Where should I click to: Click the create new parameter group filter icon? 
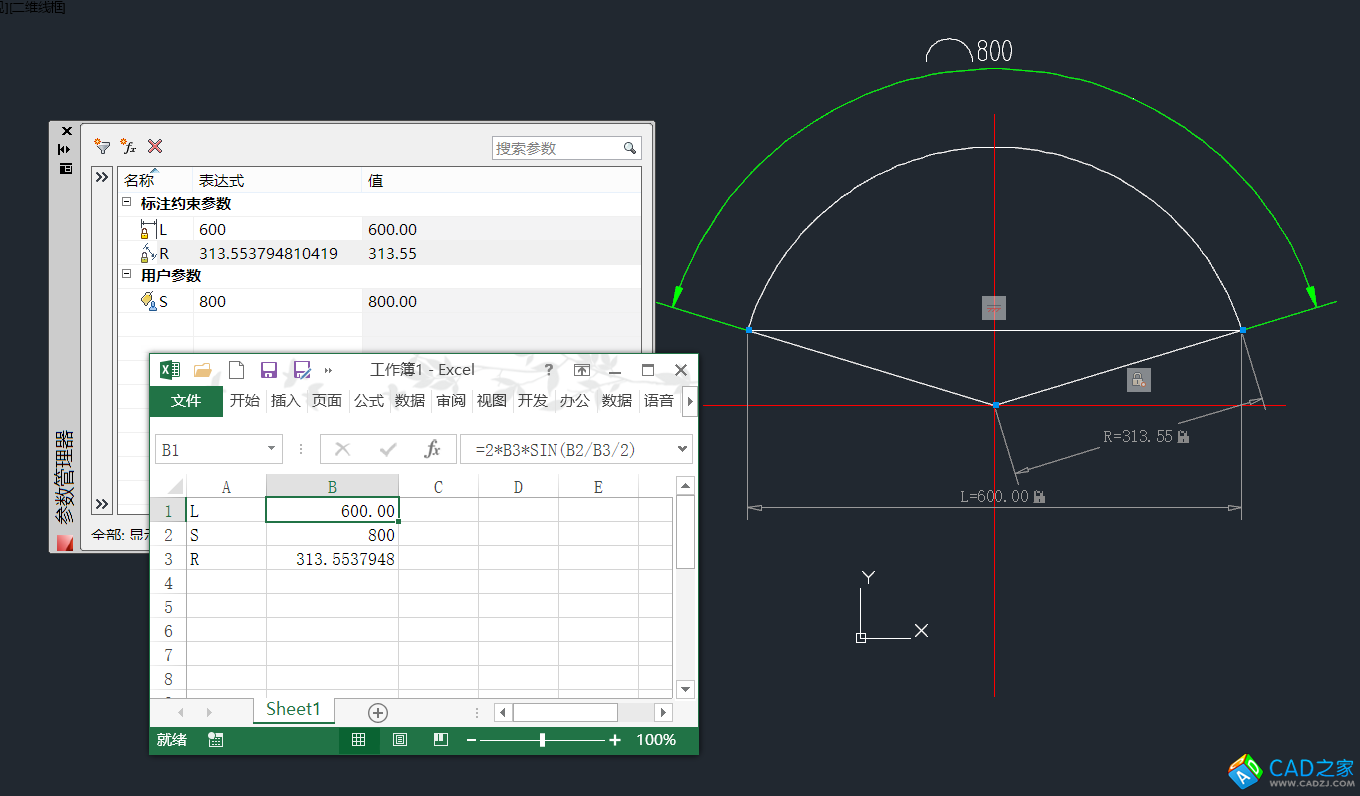pyautogui.click(x=101, y=147)
